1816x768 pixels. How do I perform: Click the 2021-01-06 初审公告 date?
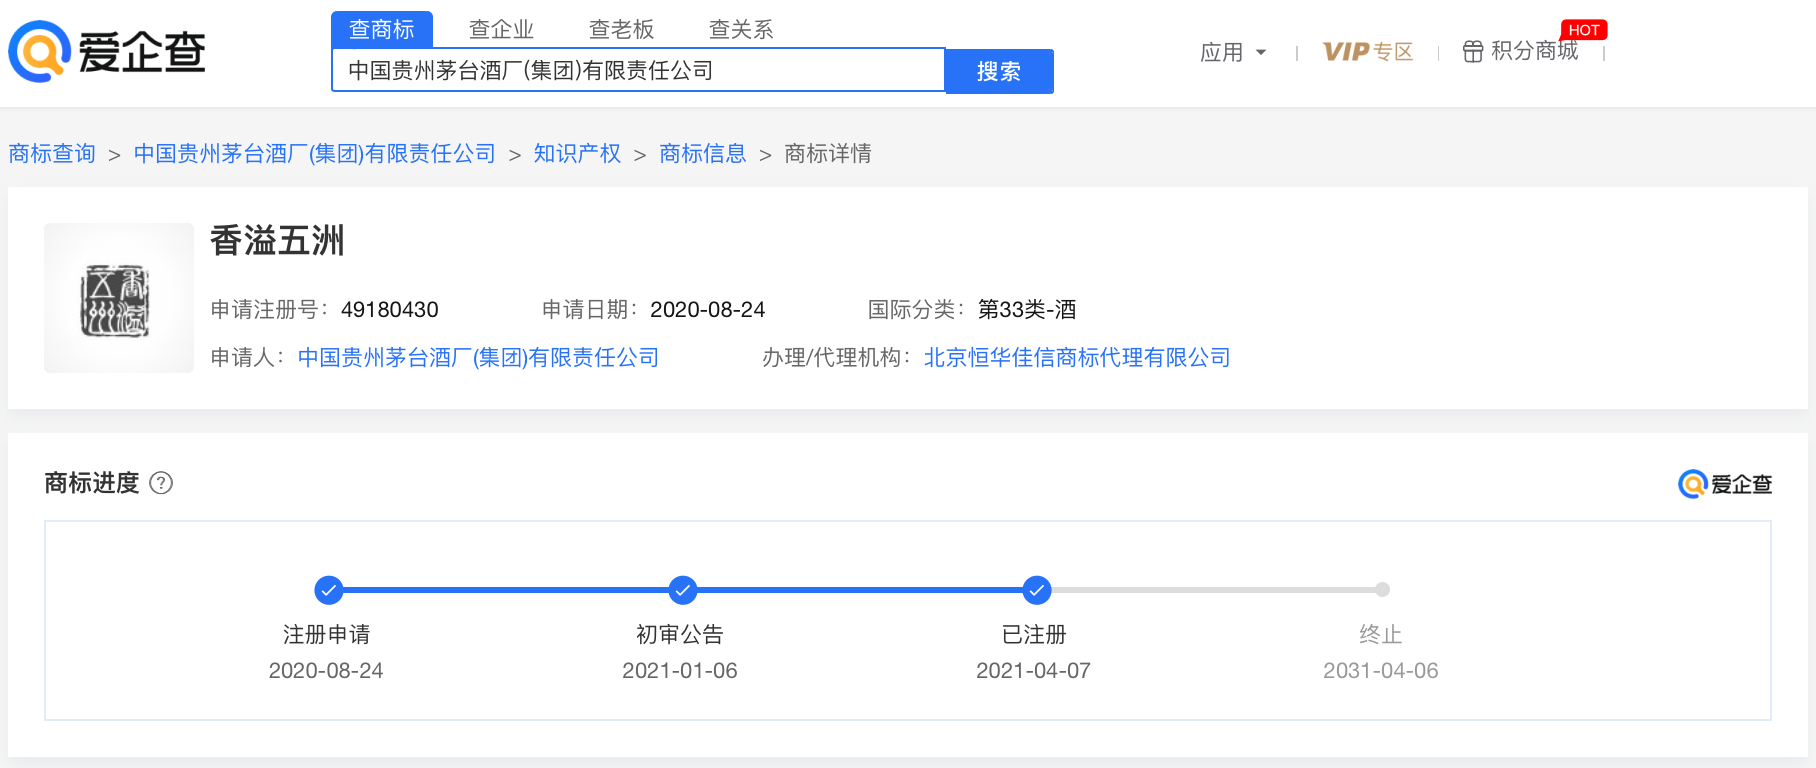pyautogui.click(x=680, y=671)
